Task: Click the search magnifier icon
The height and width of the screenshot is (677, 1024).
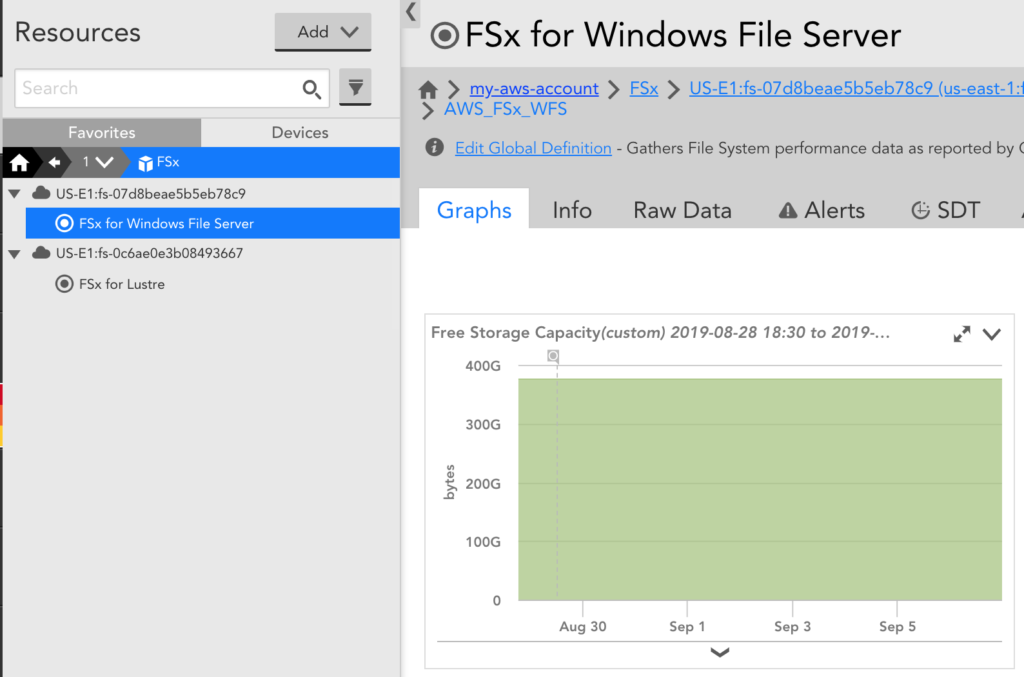Action: 312,89
